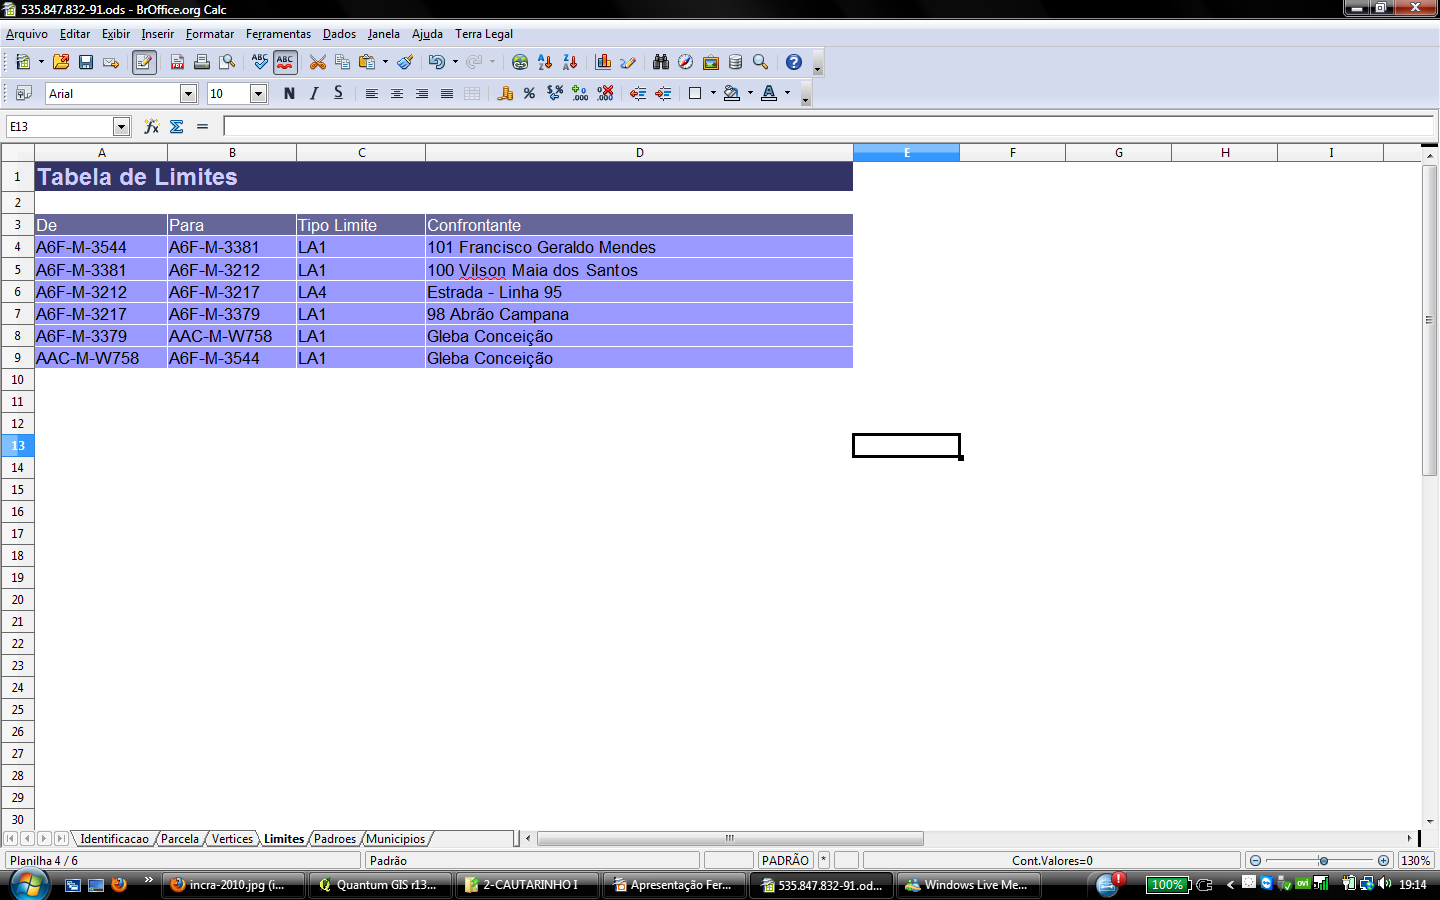Toggle underline S formatting
This screenshot has width=1440, height=900.
[338, 93]
